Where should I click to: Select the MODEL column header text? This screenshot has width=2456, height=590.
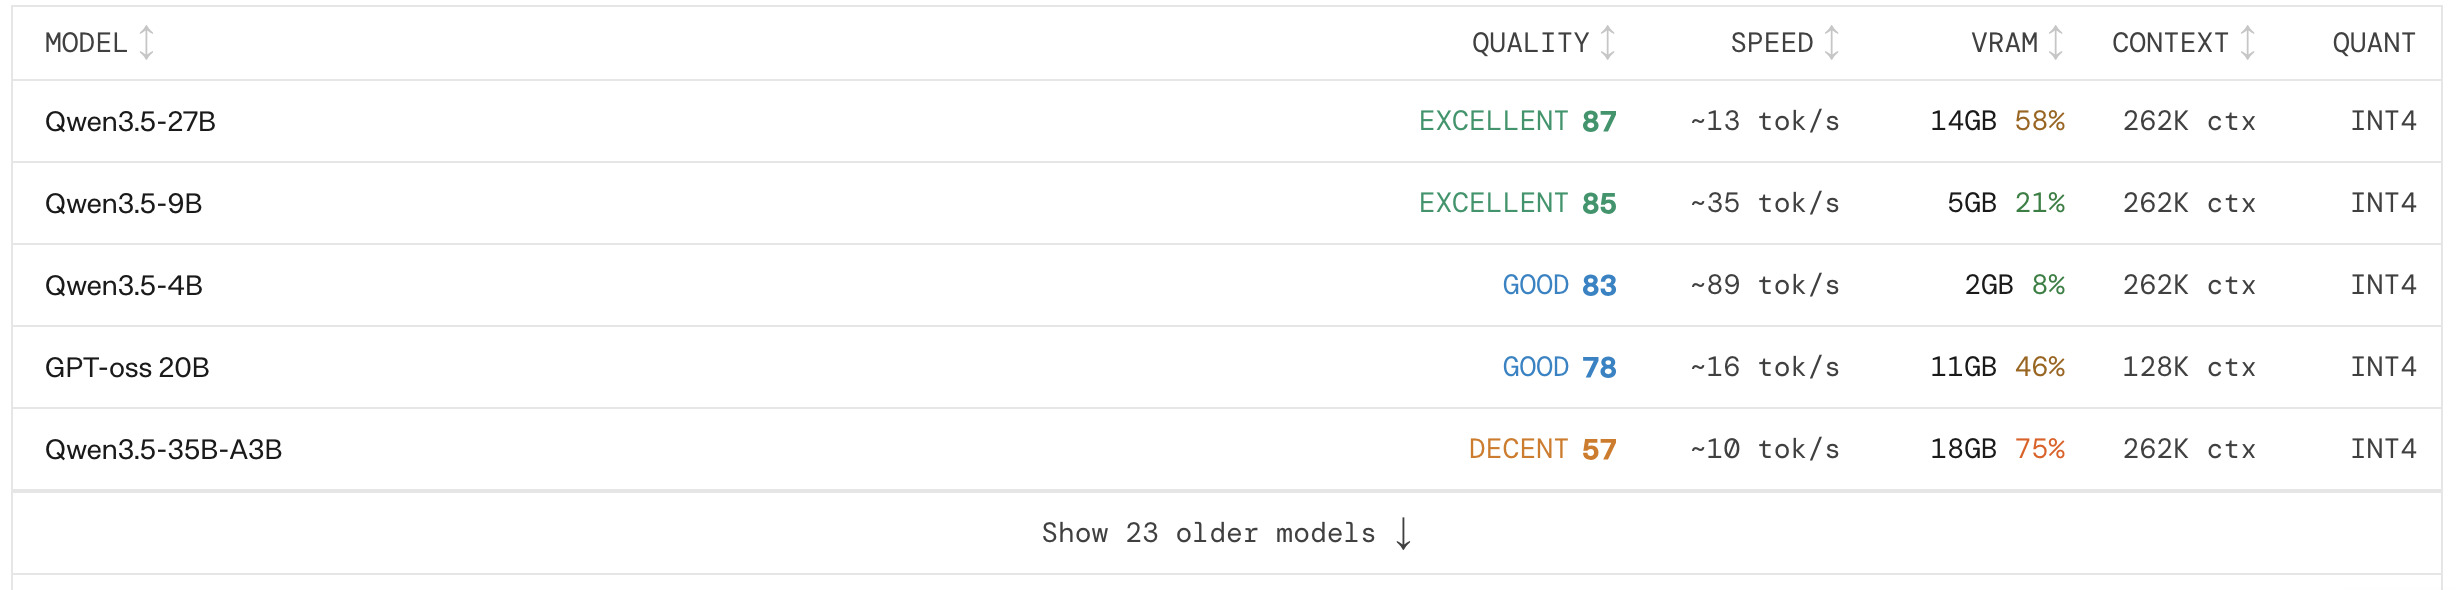click(86, 43)
